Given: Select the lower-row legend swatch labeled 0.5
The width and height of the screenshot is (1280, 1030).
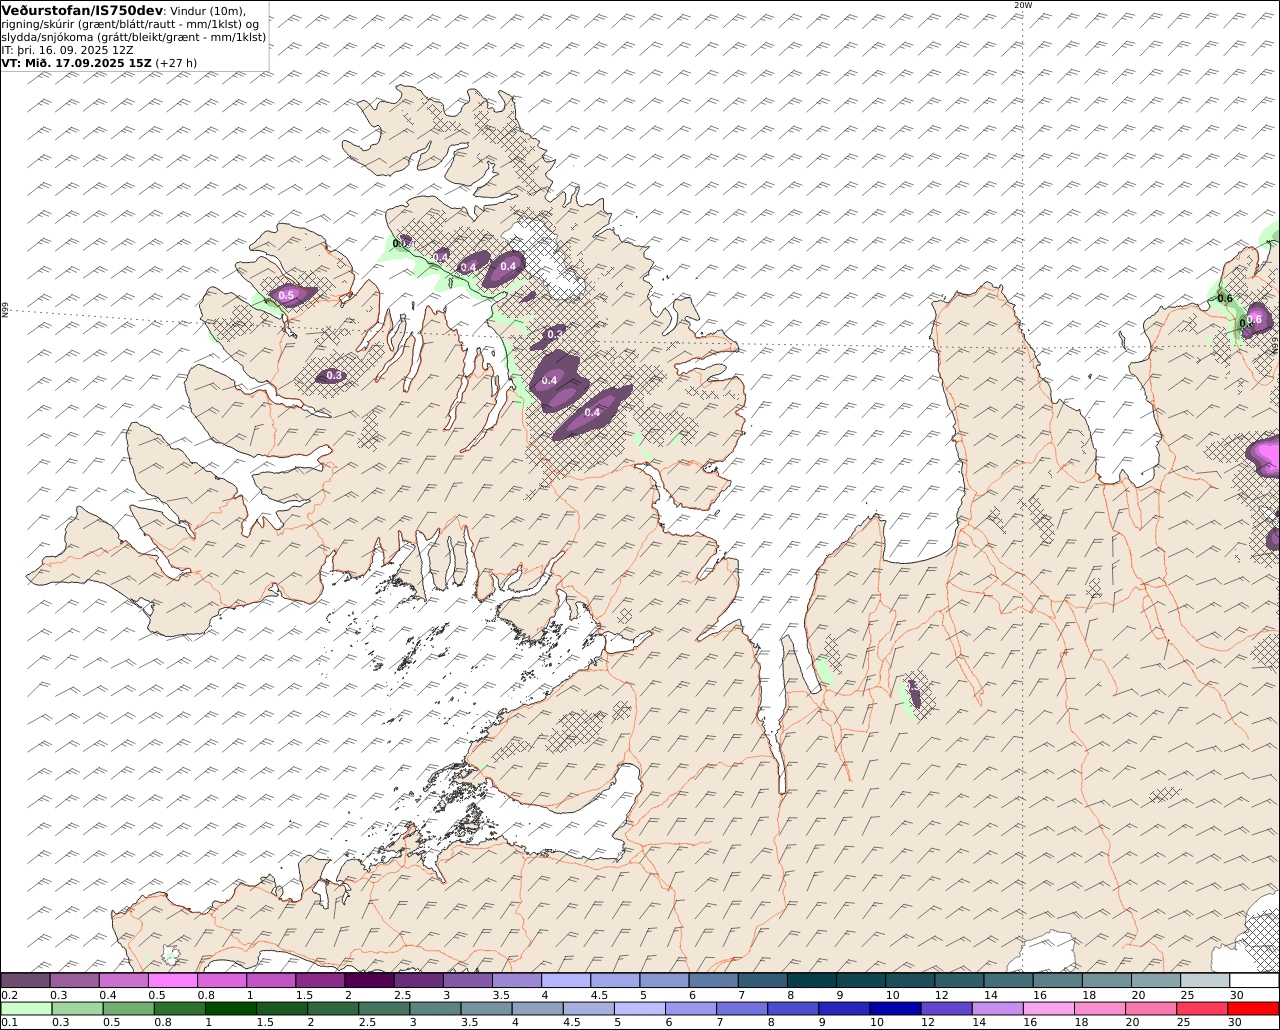Looking at the screenshot, I should (128, 1008).
